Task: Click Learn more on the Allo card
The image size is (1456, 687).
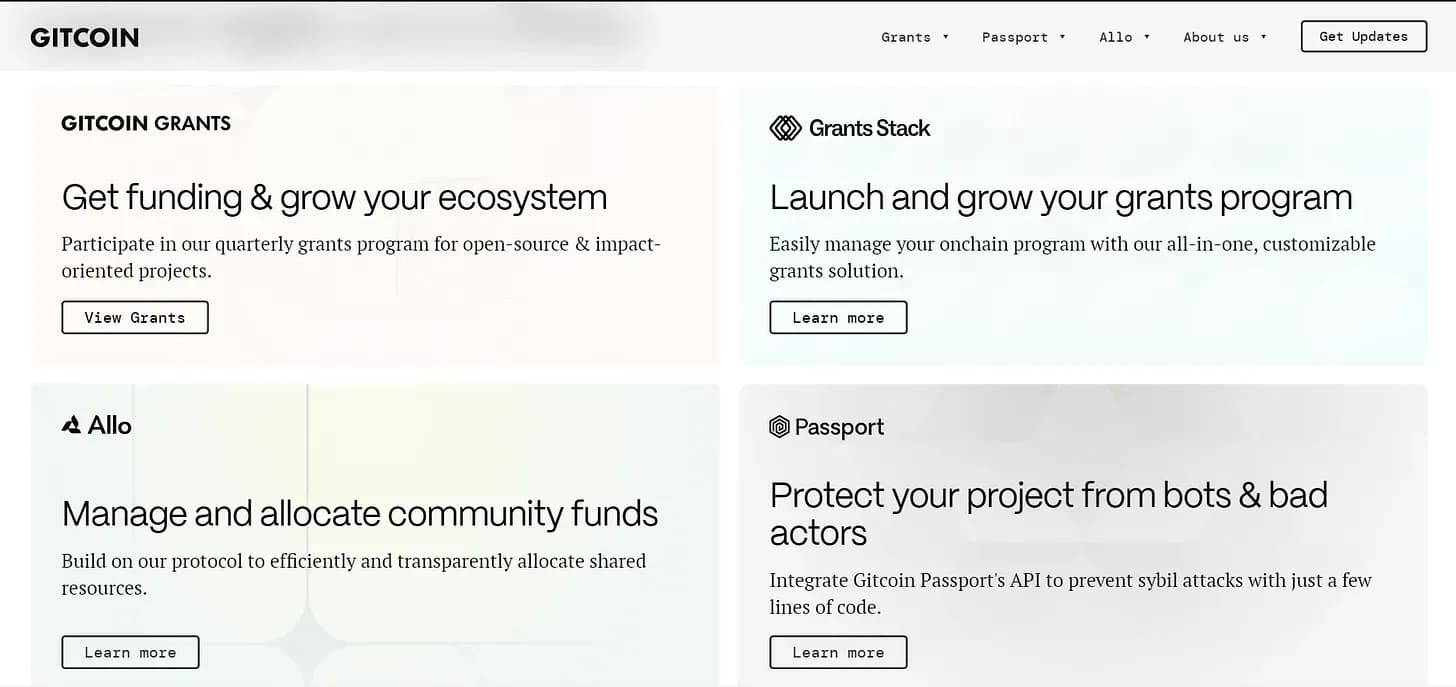Action: pyautogui.click(x=130, y=651)
